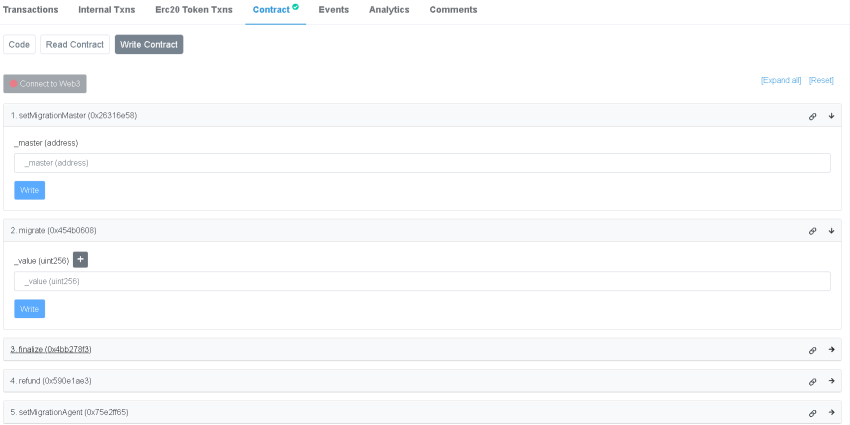850x425 pixels.
Task: Copy link icon for migrate function
Action: [x=813, y=231]
